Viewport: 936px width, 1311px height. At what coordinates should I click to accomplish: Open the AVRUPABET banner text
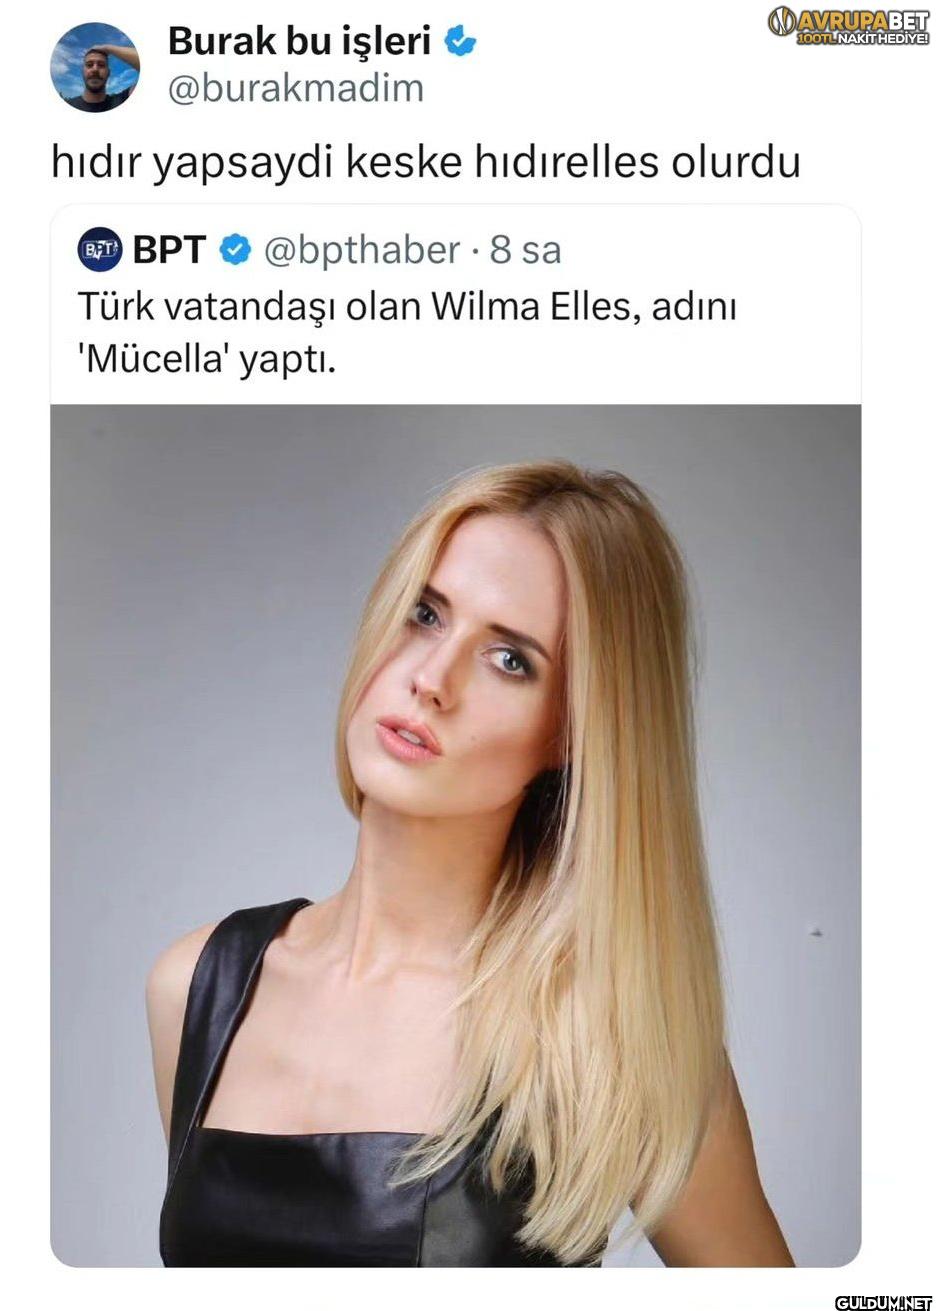tap(863, 19)
